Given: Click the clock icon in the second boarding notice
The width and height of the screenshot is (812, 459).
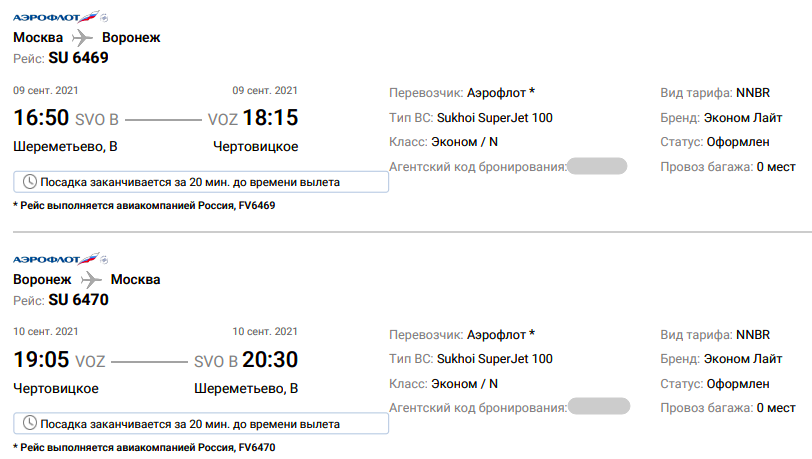Looking at the screenshot, I should (30, 423).
